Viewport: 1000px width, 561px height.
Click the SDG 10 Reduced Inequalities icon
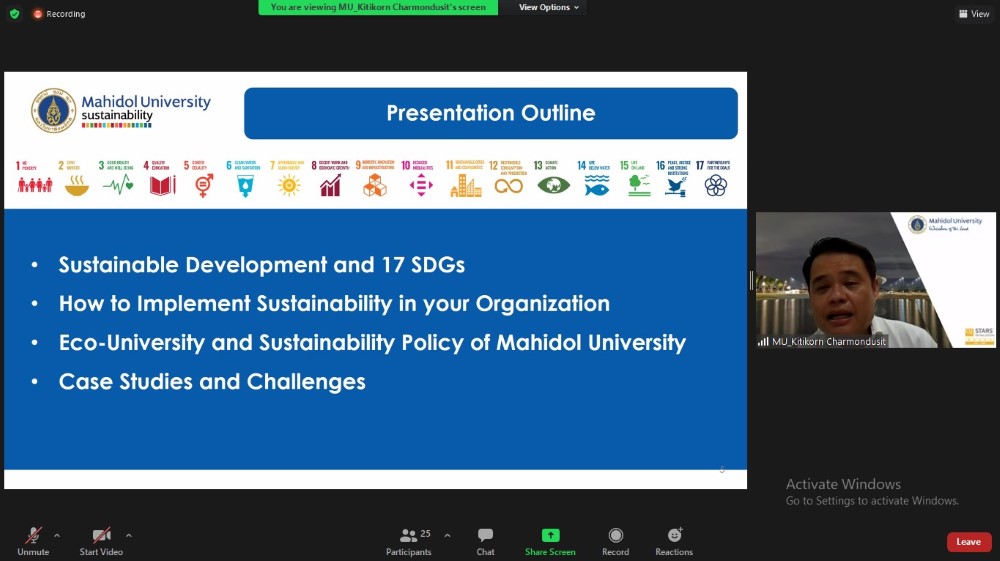click(x=421, y=186)
